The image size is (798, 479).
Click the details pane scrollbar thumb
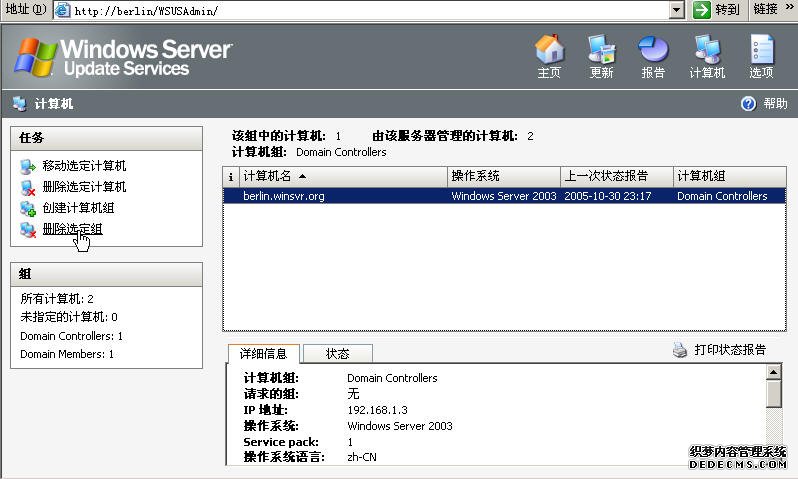774,393
